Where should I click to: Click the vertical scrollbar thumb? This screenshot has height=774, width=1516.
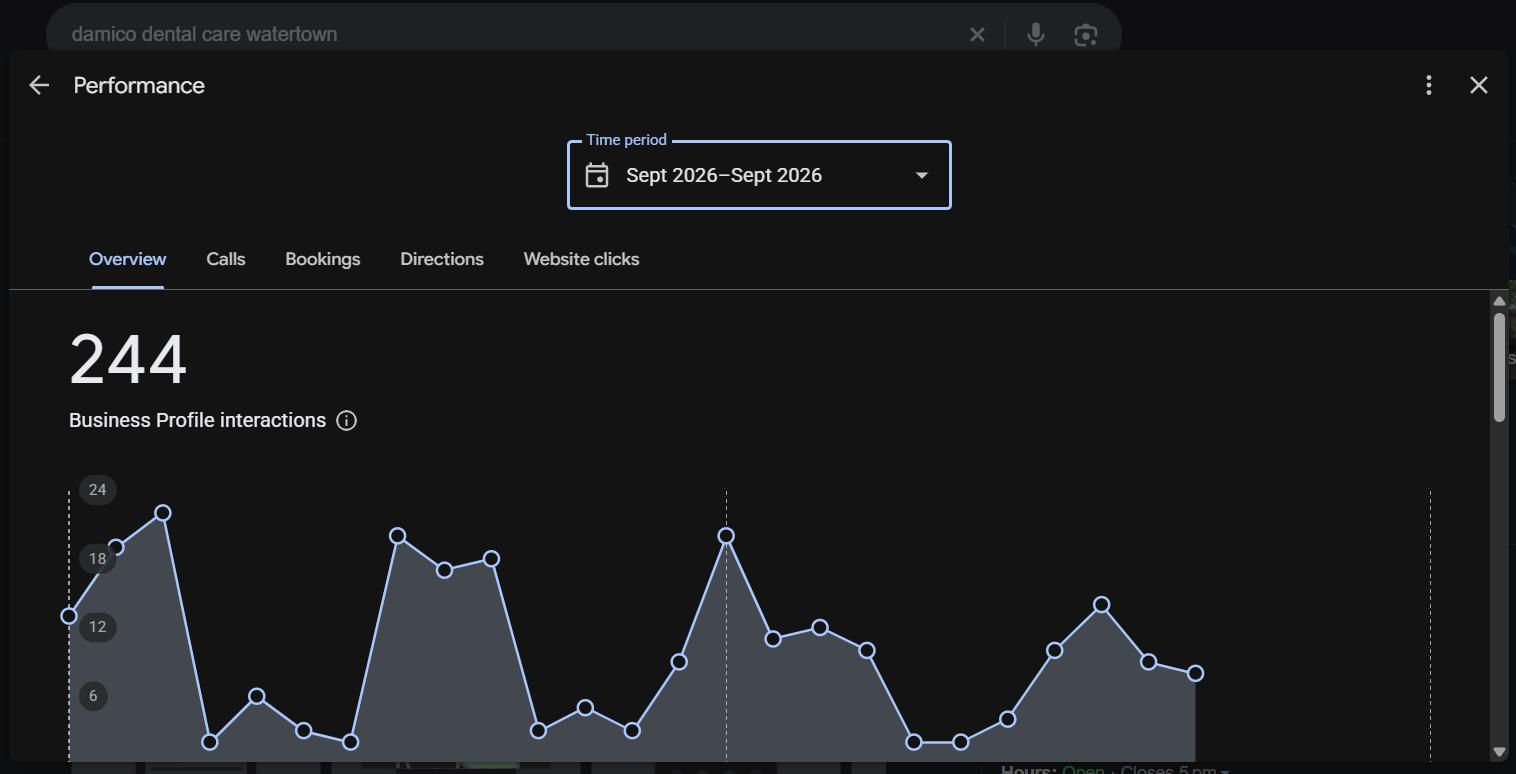click(1499, 367)
